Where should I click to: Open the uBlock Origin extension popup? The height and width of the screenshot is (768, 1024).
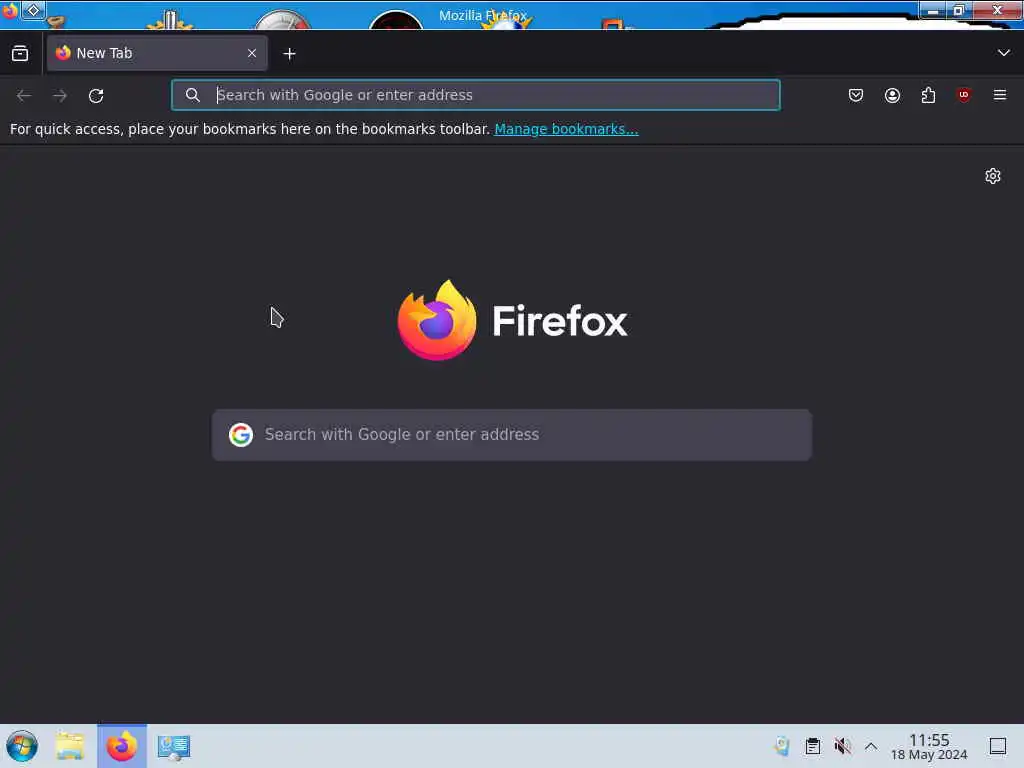(x=963, y=95)
